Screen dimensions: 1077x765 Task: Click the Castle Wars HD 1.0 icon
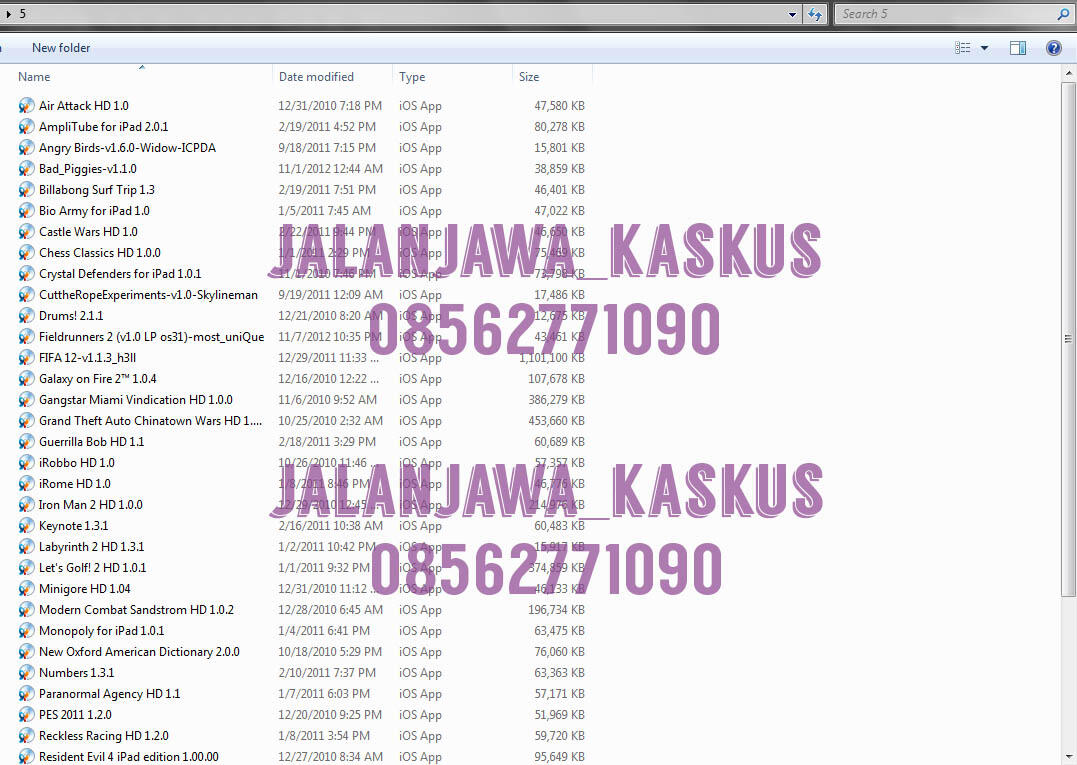click(x=26, y=231)
